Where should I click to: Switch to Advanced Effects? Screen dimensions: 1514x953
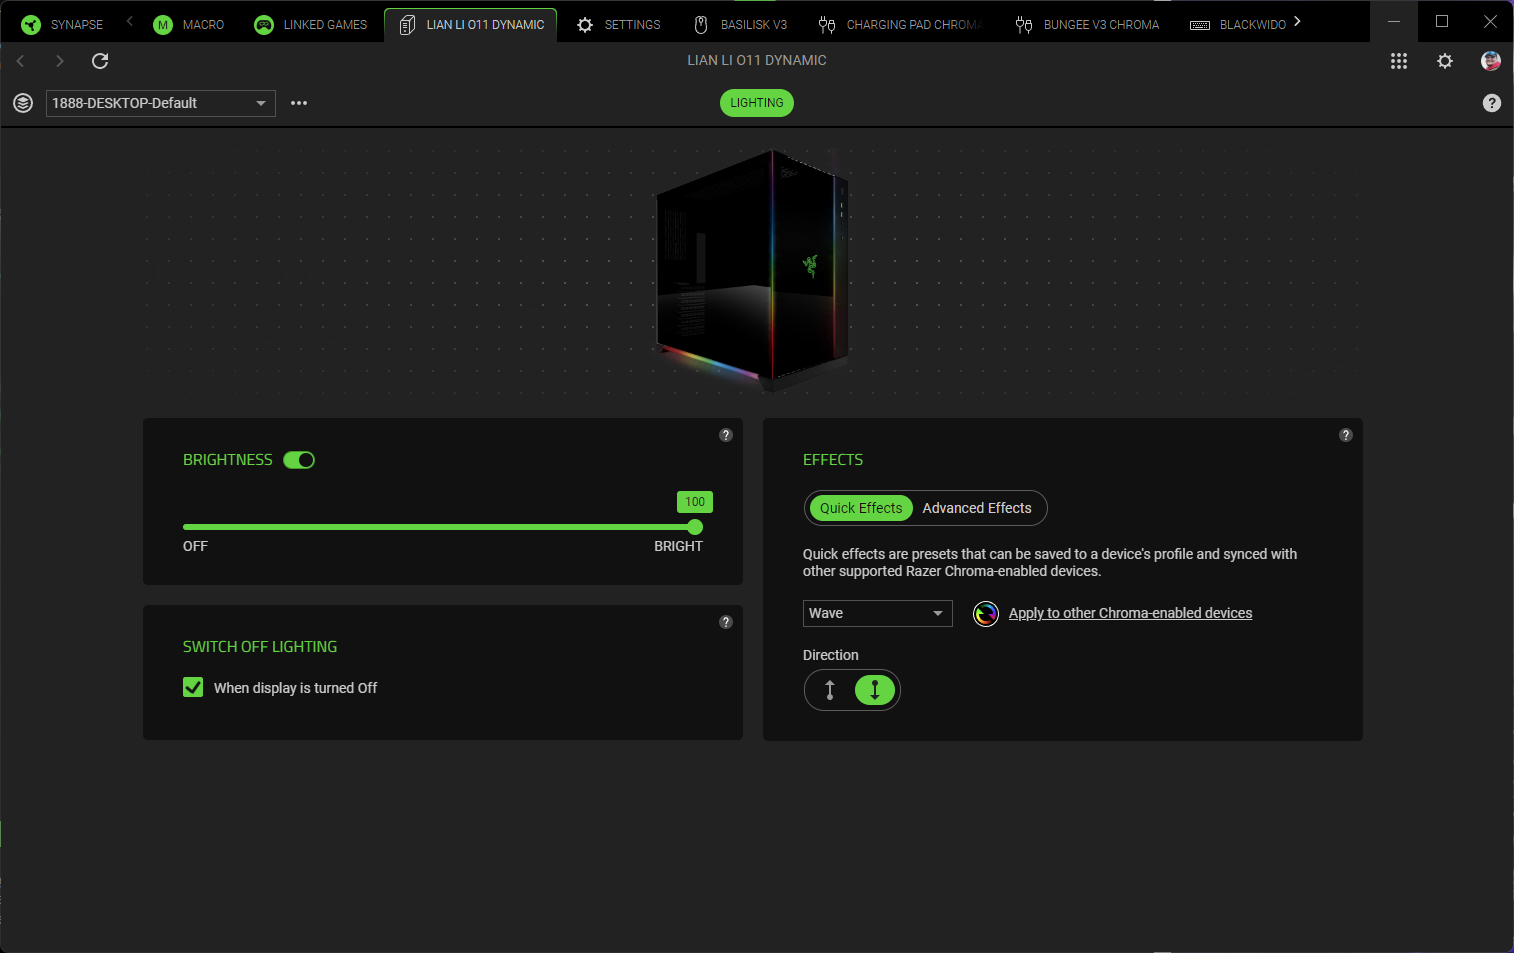click(x=977, y=508)
